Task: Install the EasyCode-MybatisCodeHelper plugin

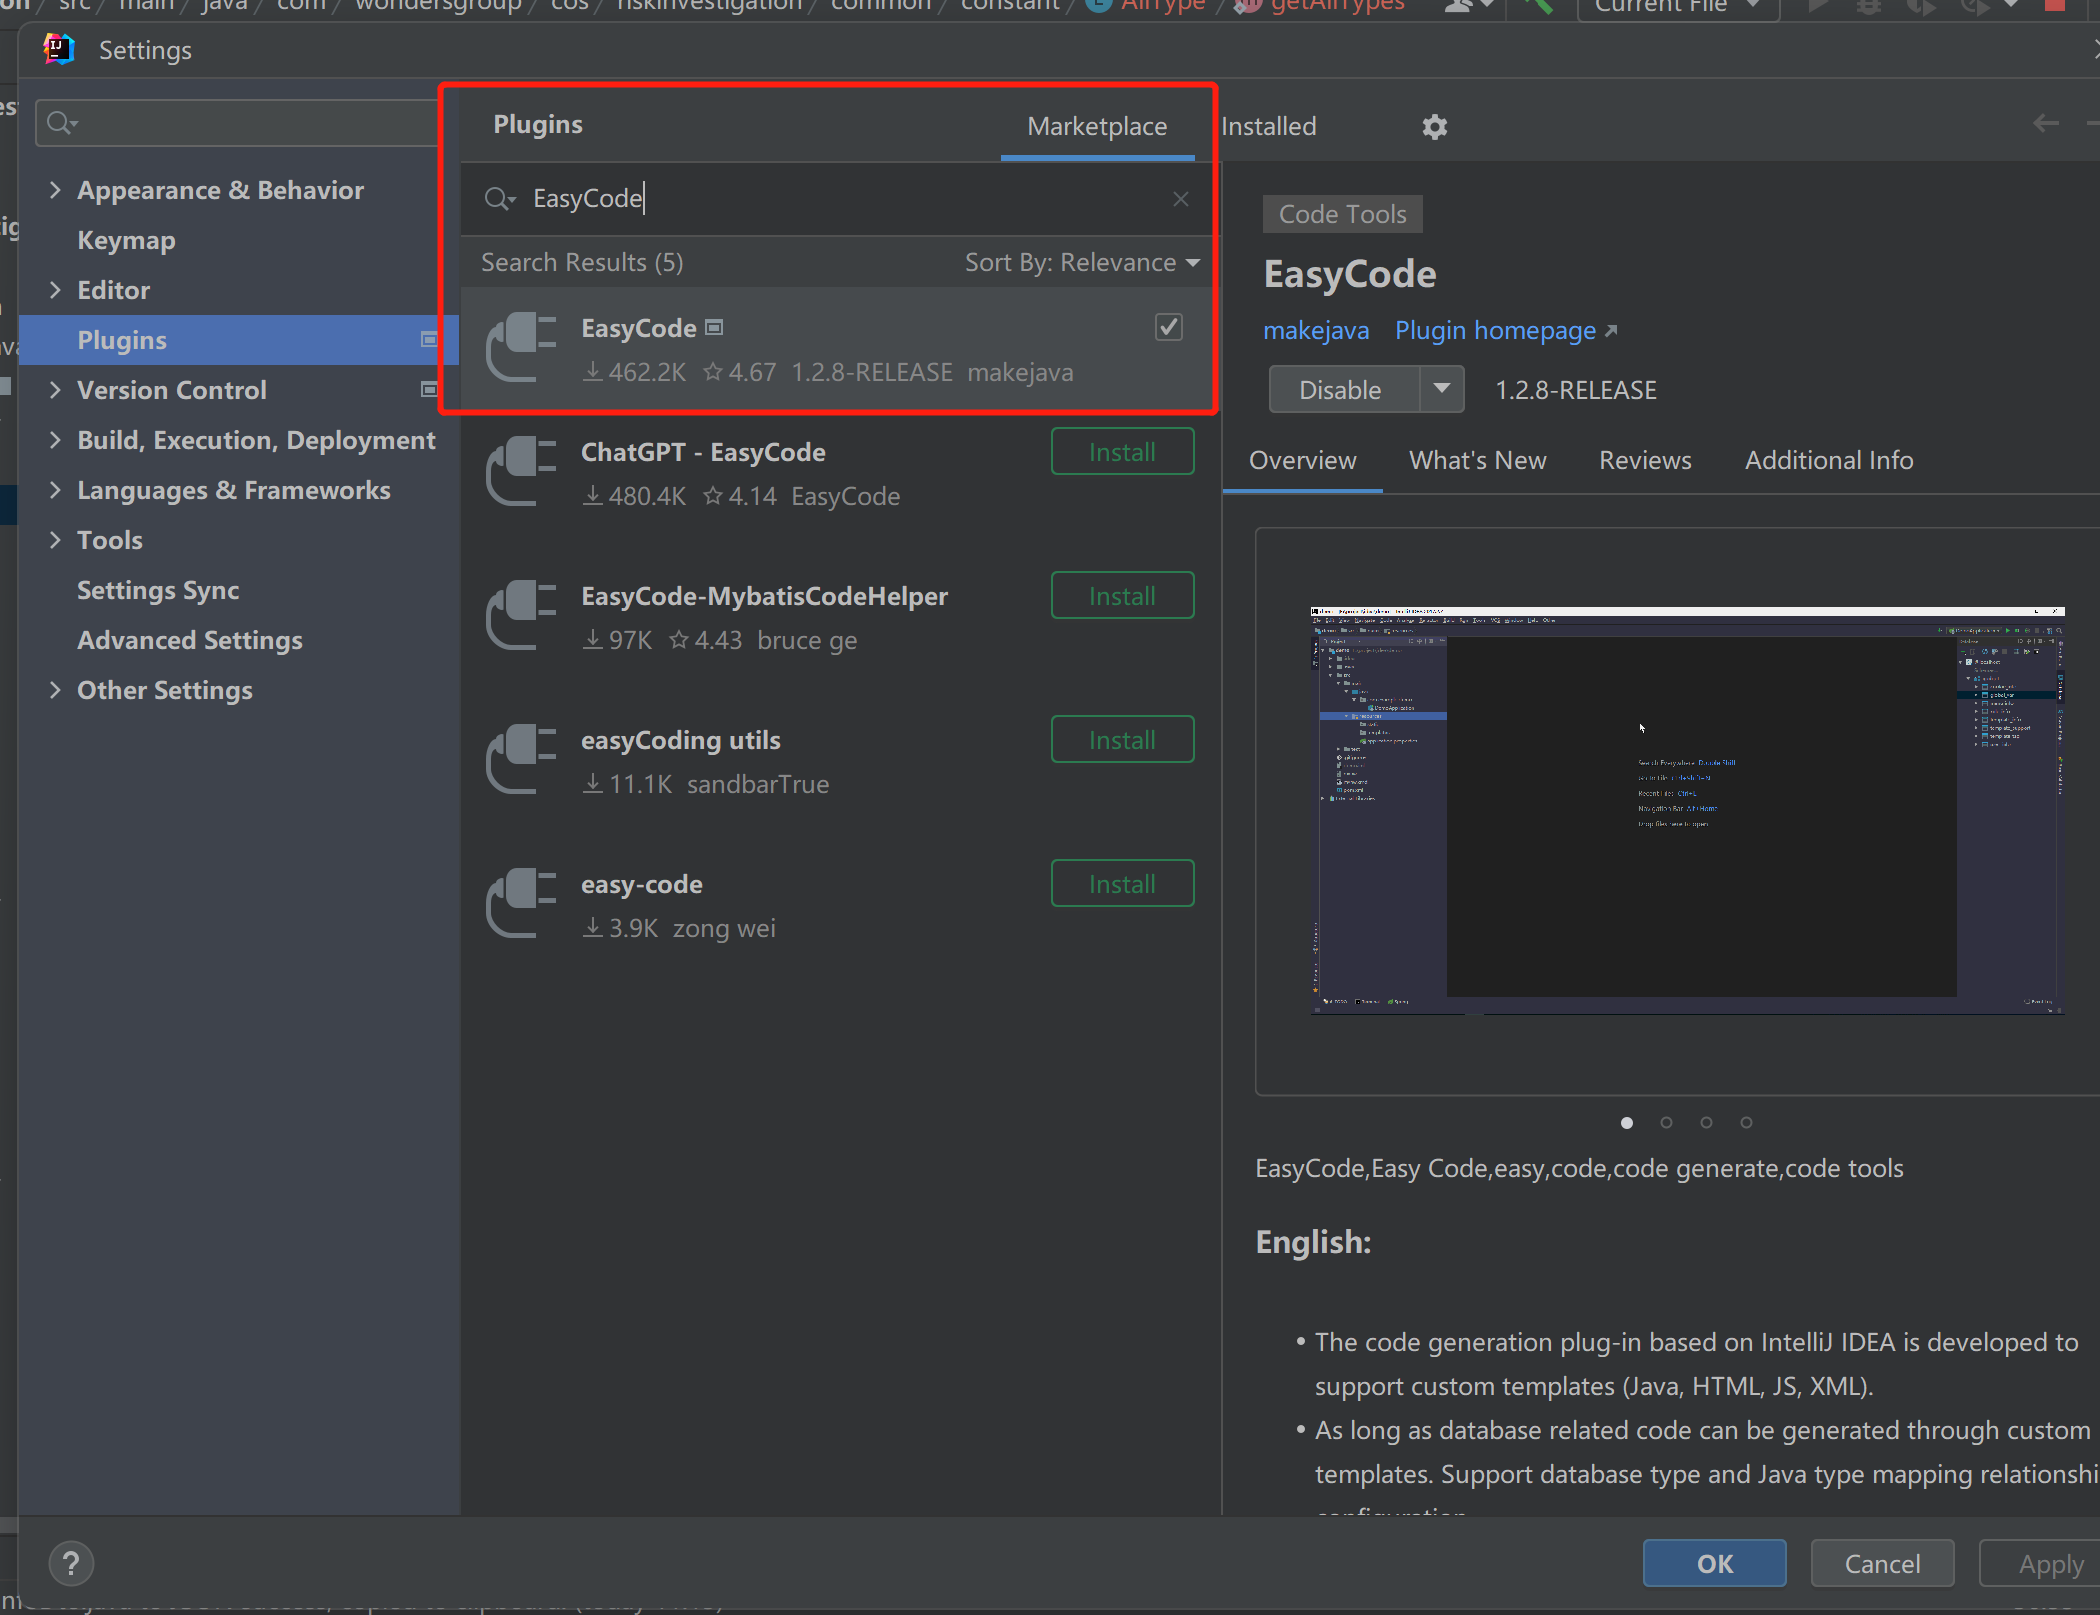Action: [1122, 596]
